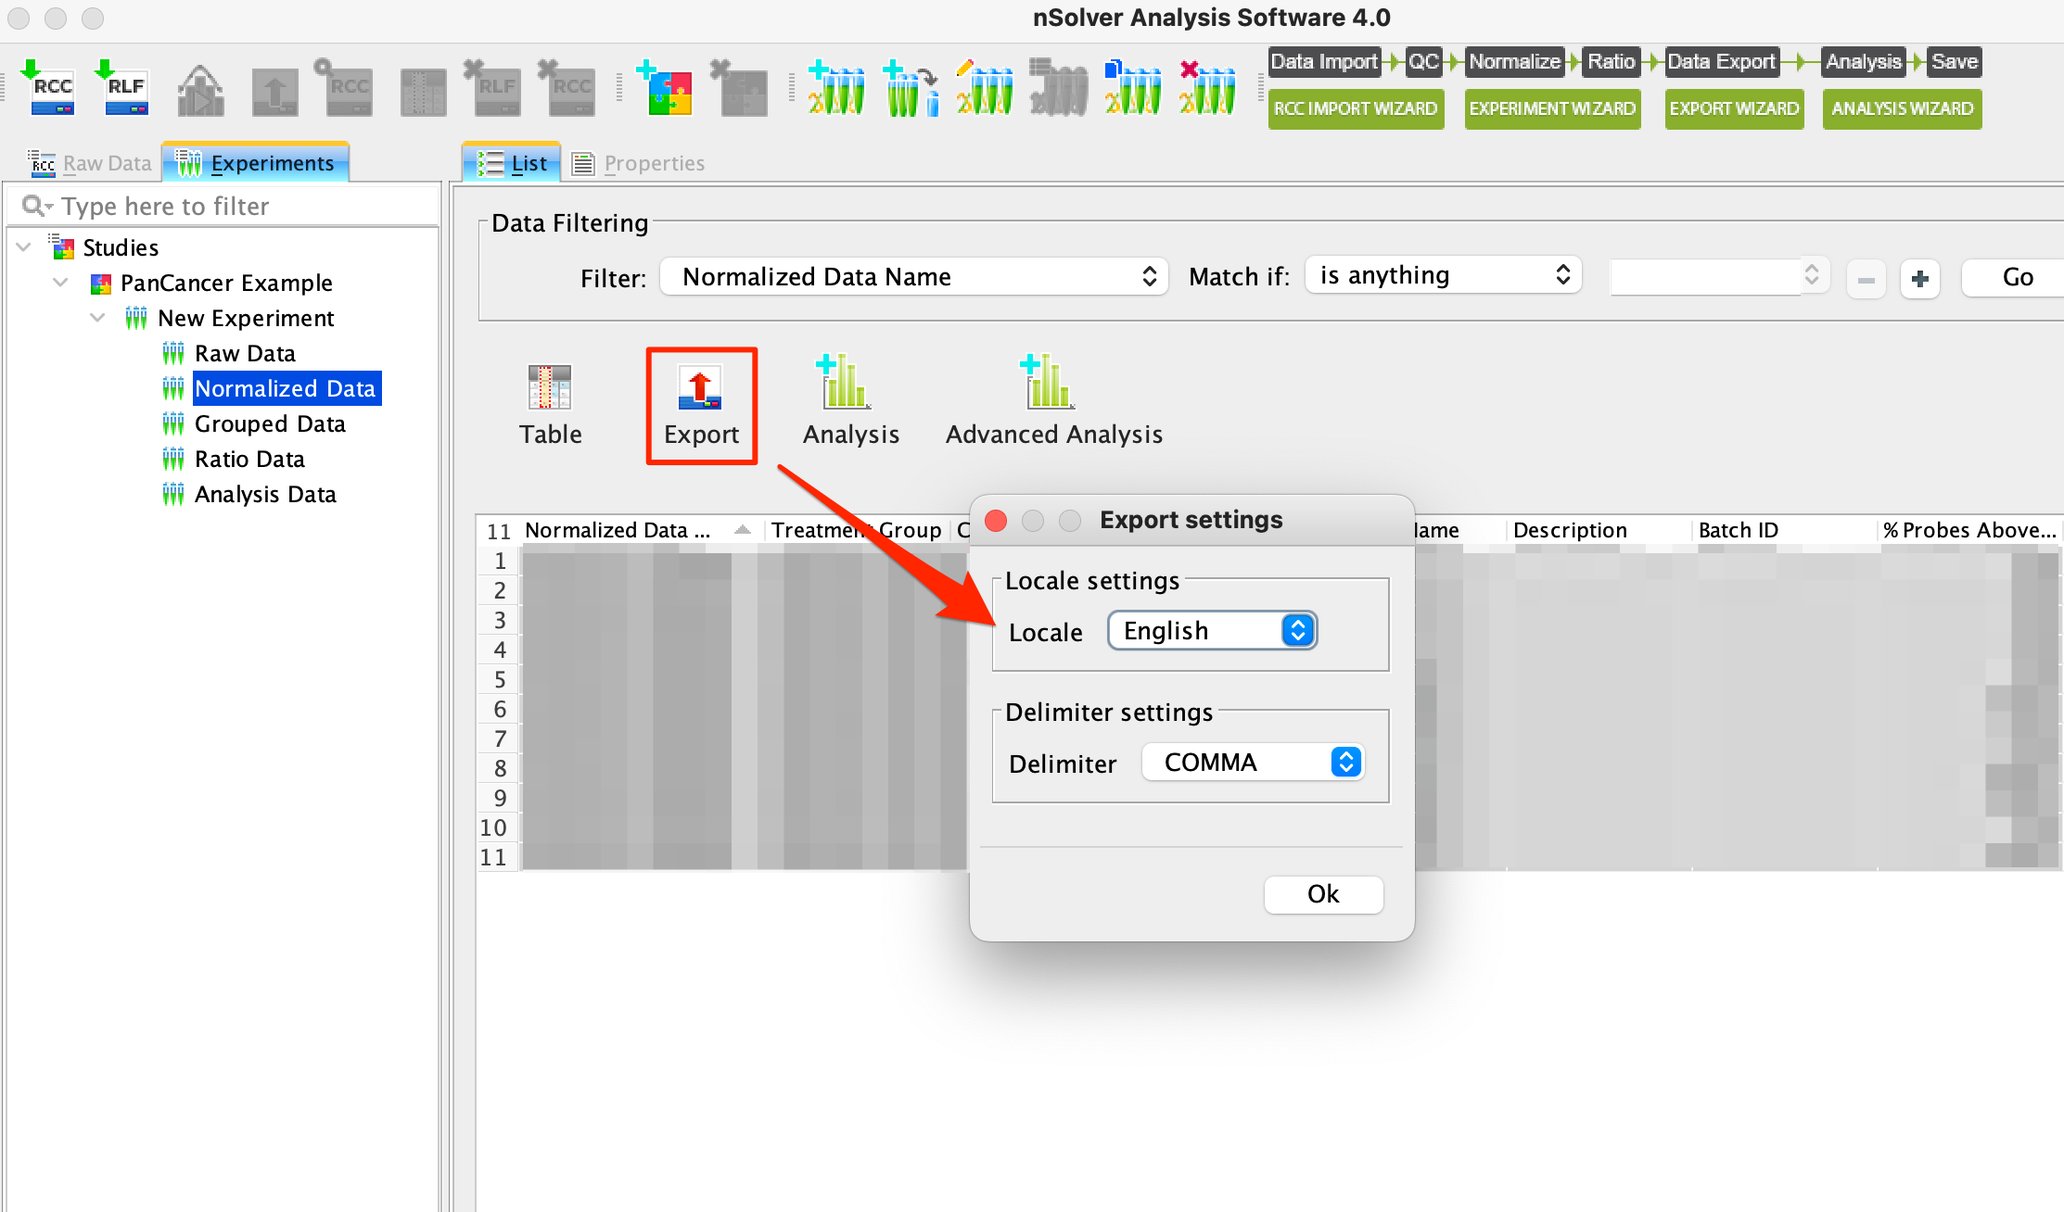Image resolution: width=2064 pixels, height=1212 pixels.
Task: Open the 'is anything' match condition dropdown
Action: point(1443,275)
